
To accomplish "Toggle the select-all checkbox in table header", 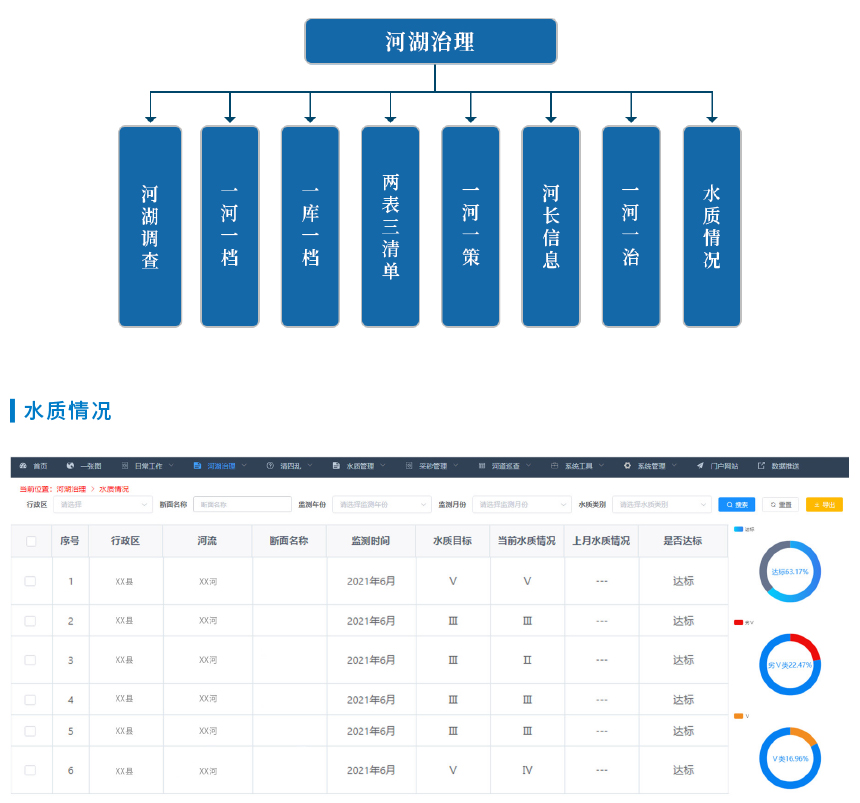I will (31, 541).
